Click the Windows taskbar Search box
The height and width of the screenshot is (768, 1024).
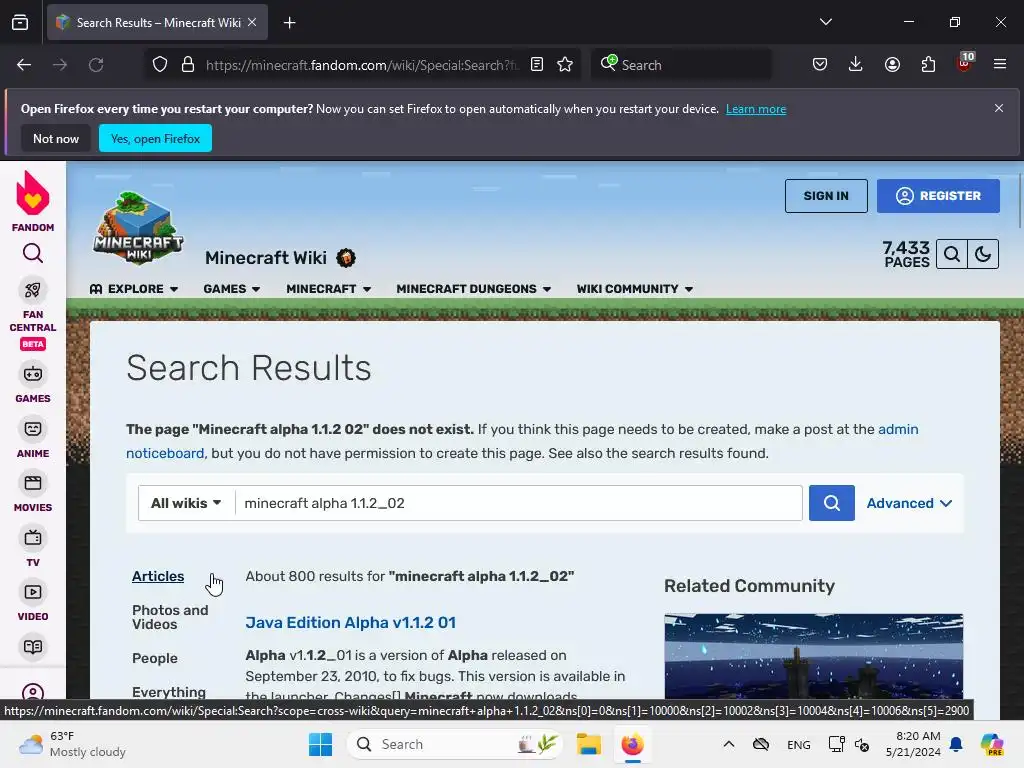point(455,744)
